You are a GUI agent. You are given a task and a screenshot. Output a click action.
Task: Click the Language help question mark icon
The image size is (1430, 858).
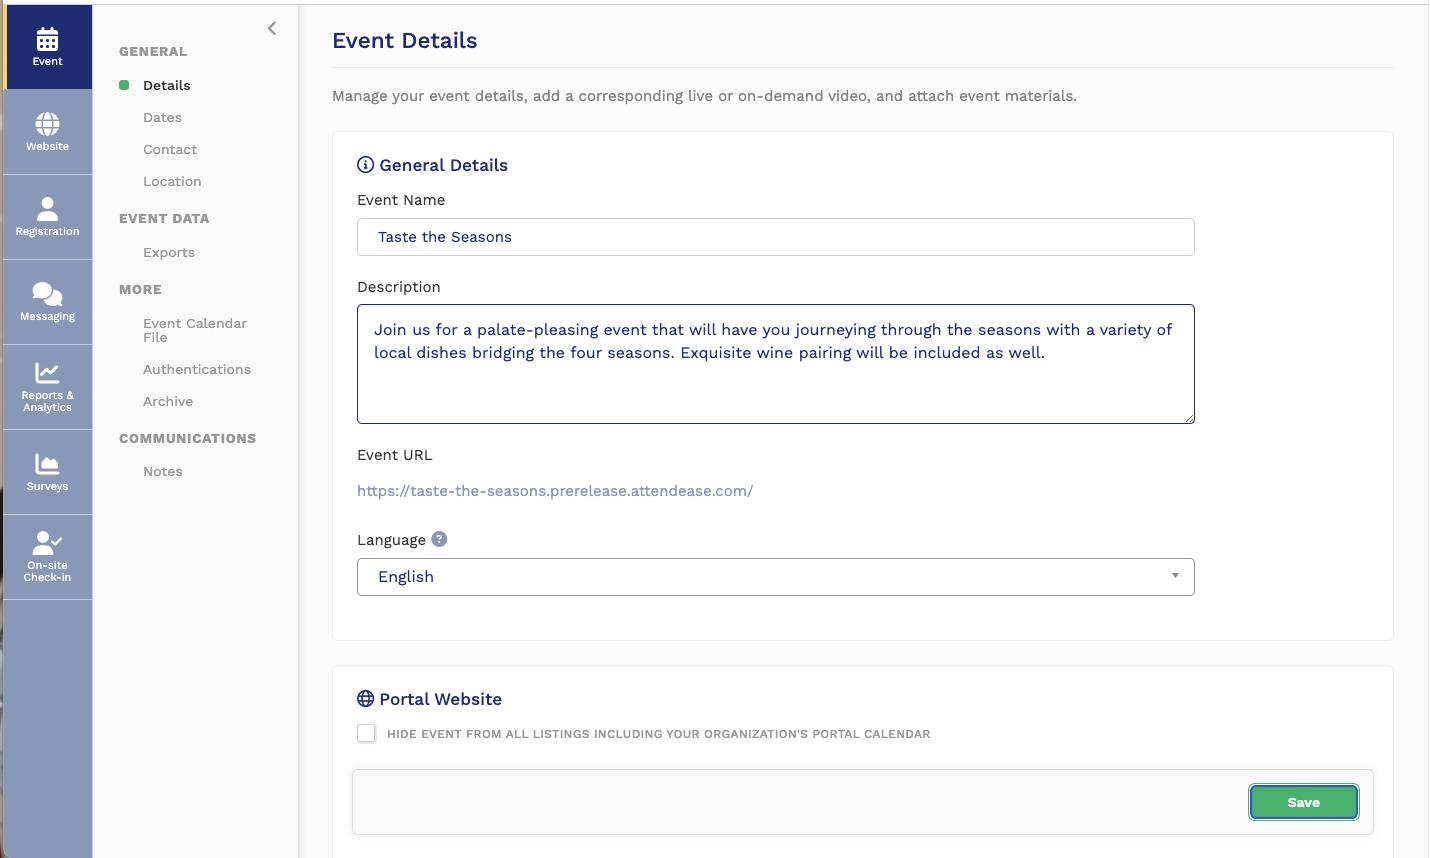coord(439,539)
